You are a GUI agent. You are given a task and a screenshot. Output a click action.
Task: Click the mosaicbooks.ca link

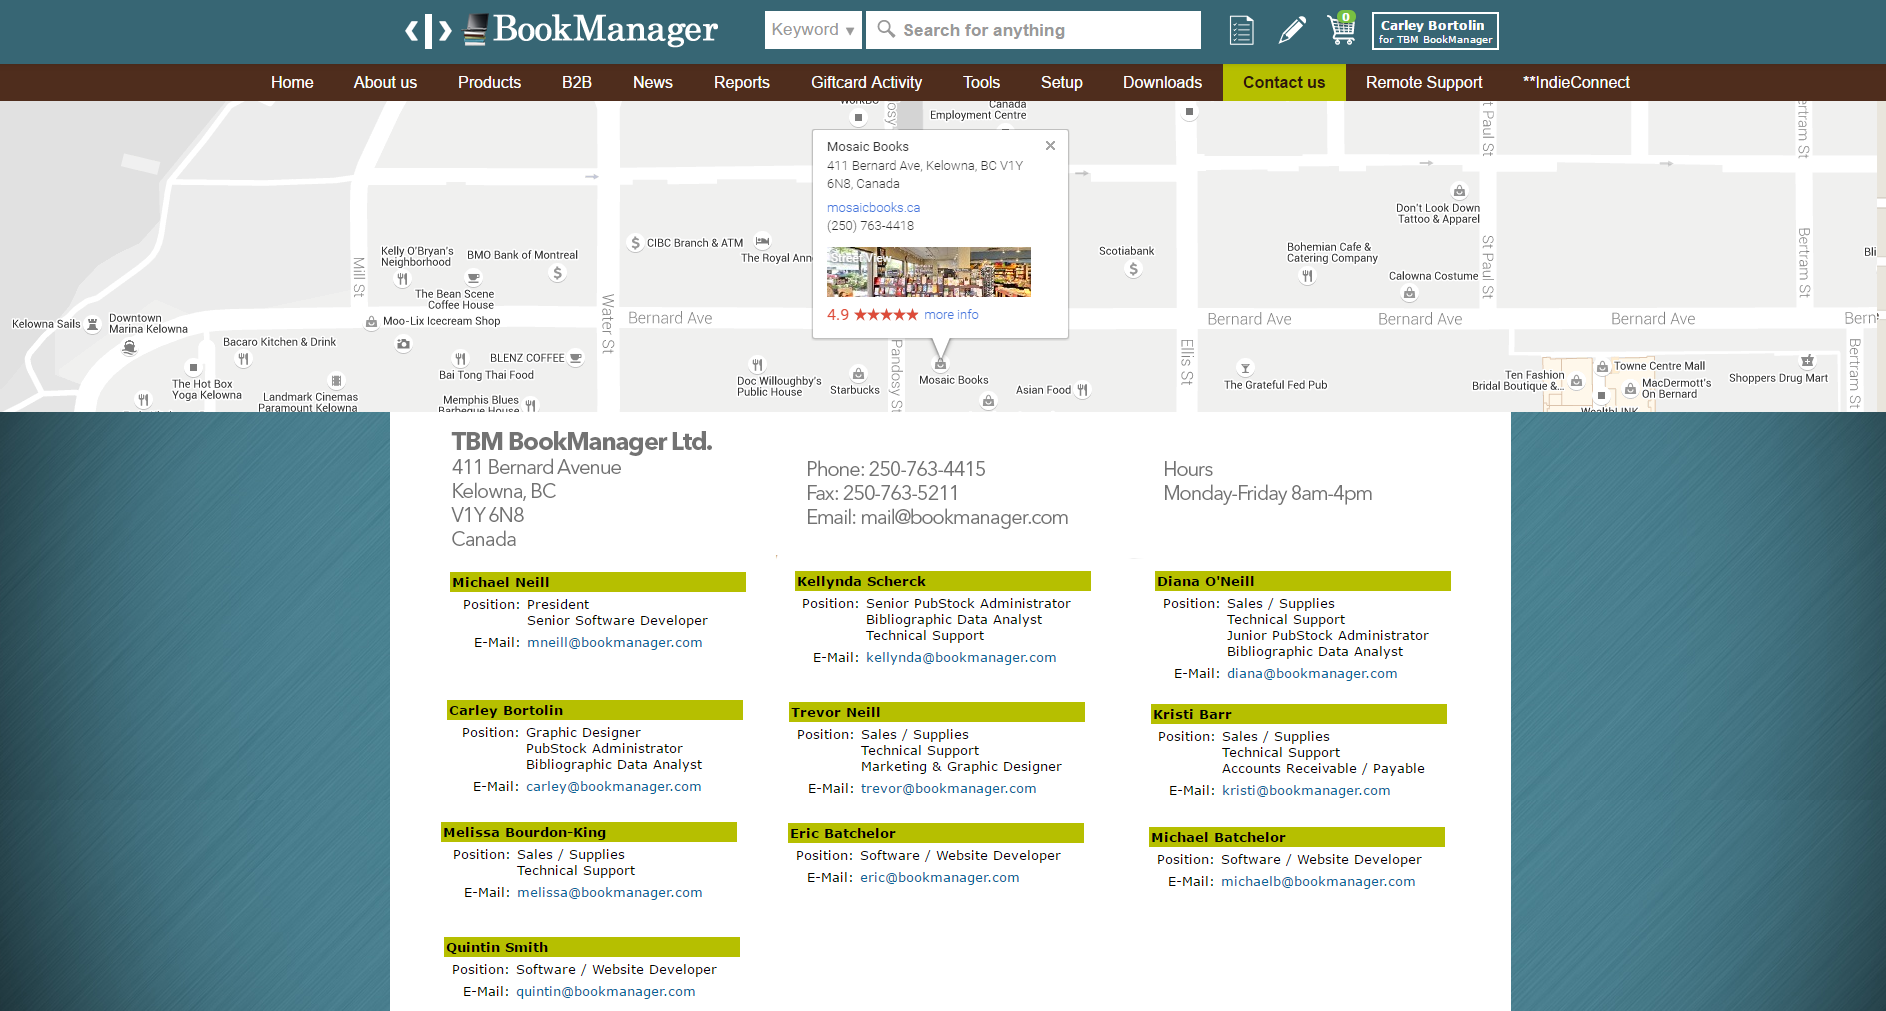click(x=873, y=208)
